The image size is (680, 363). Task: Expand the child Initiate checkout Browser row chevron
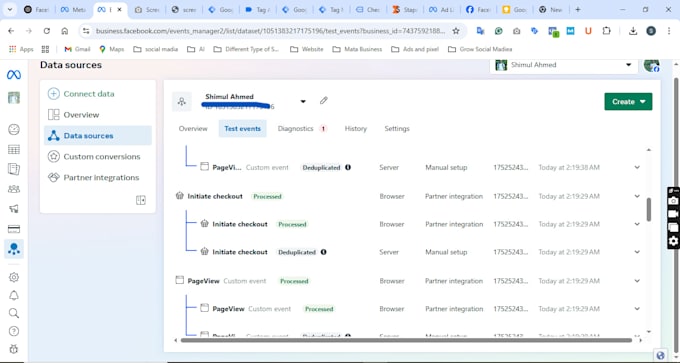pyautogui.click(x=637, y=224)
